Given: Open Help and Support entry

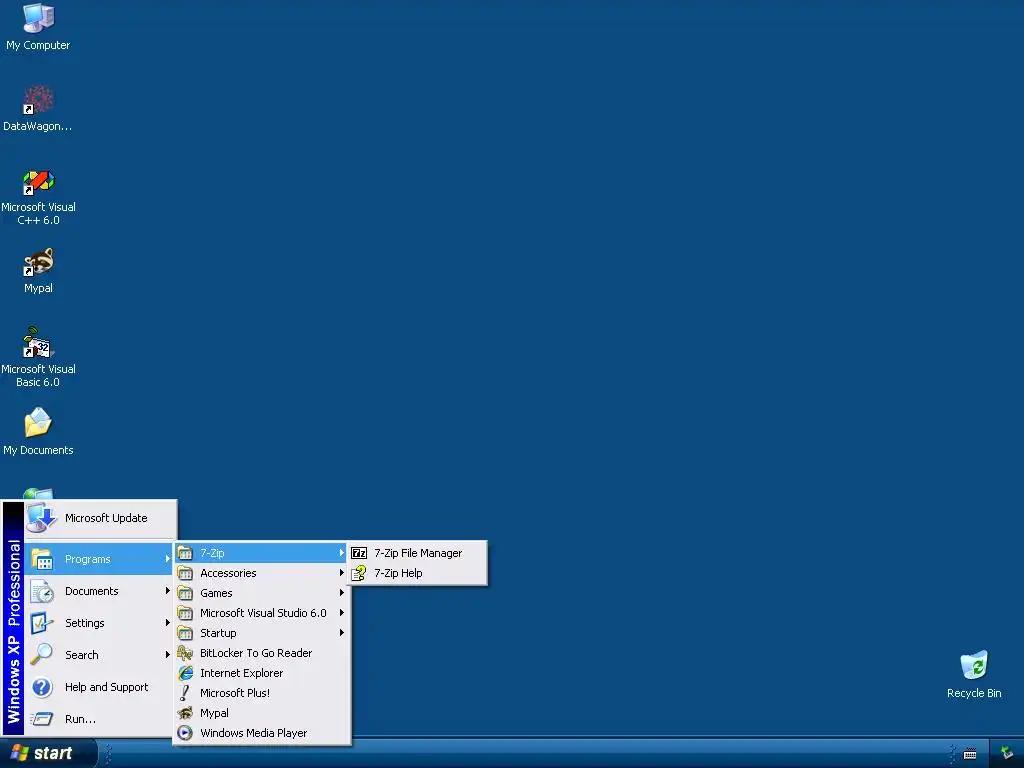Looking at the screenshot, I should click(x=100, y=687).
